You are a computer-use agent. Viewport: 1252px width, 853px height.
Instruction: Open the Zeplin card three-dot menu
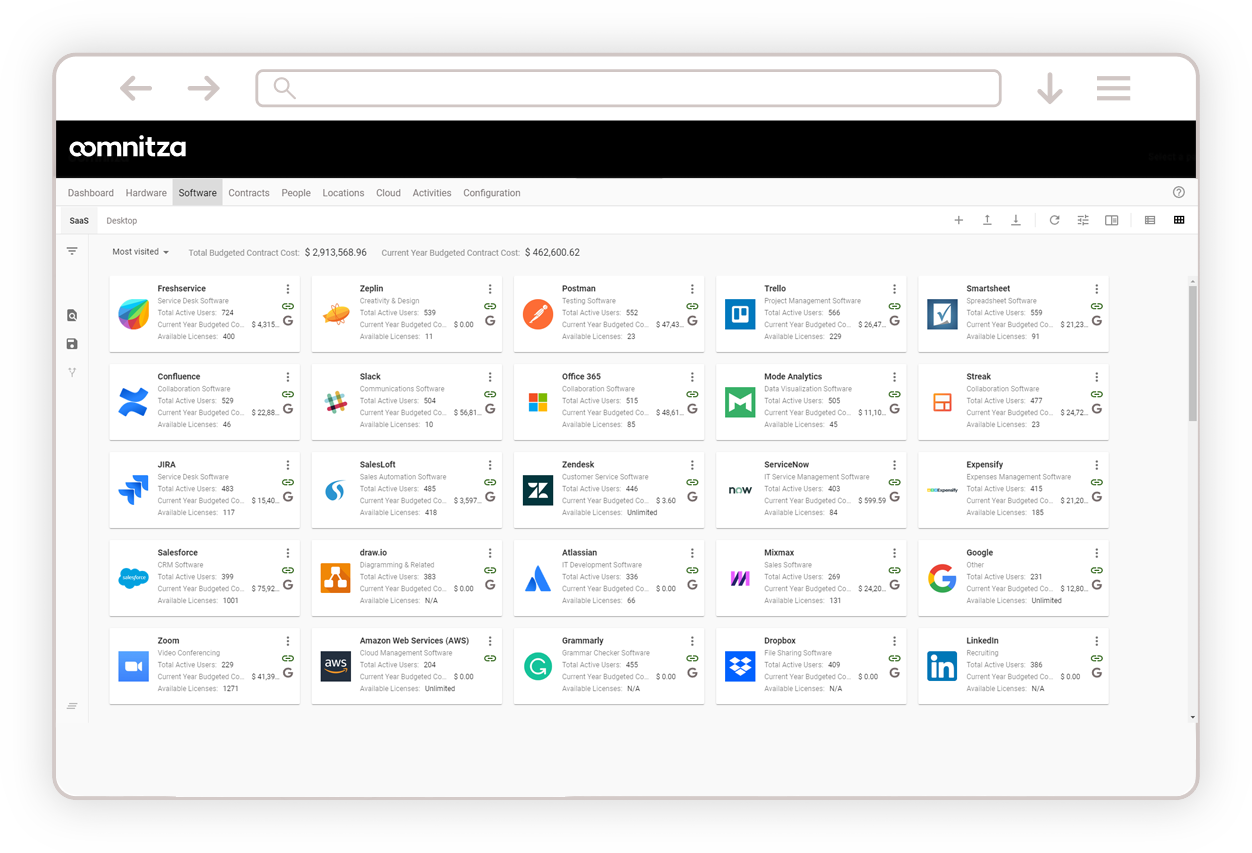click(x=490, y=289)
